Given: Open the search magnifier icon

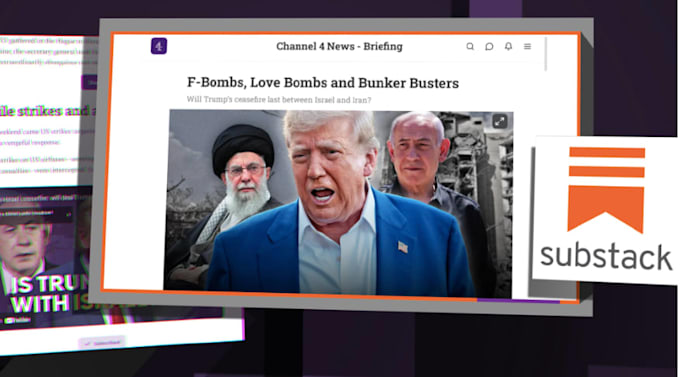Looking at the screenshot, I should coord(470,46).
